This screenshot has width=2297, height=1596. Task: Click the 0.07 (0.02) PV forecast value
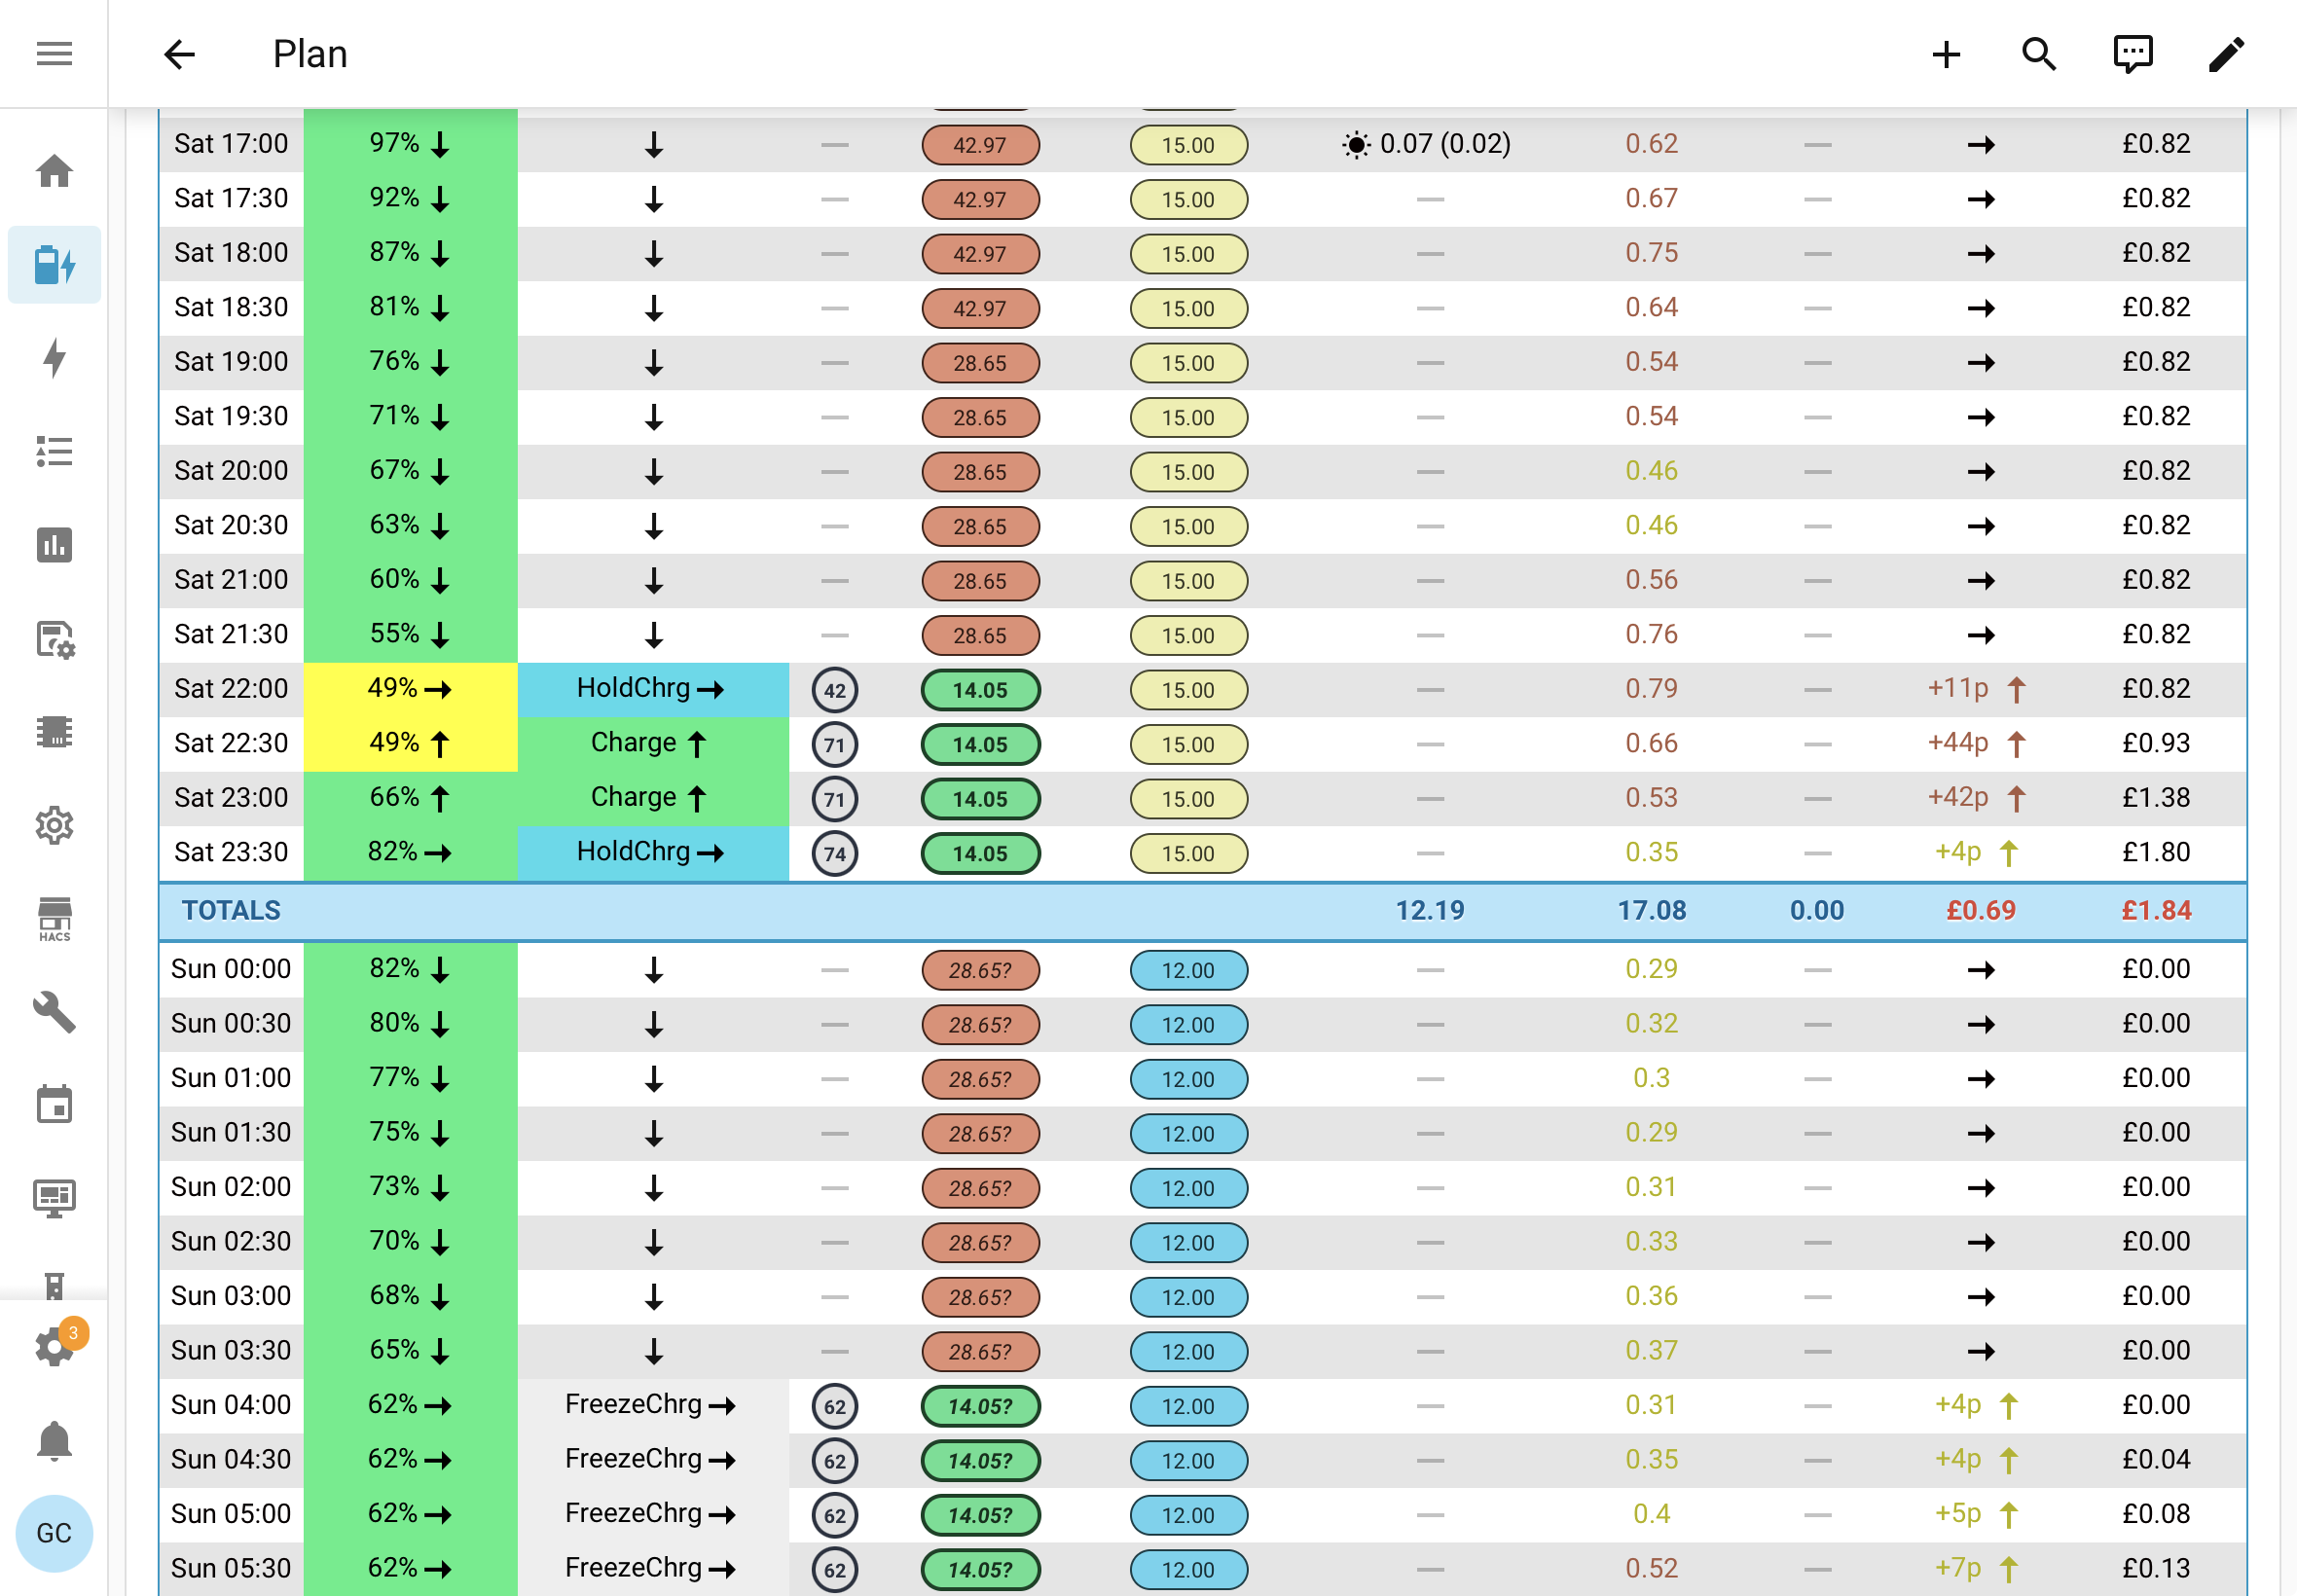(1444, 144)
